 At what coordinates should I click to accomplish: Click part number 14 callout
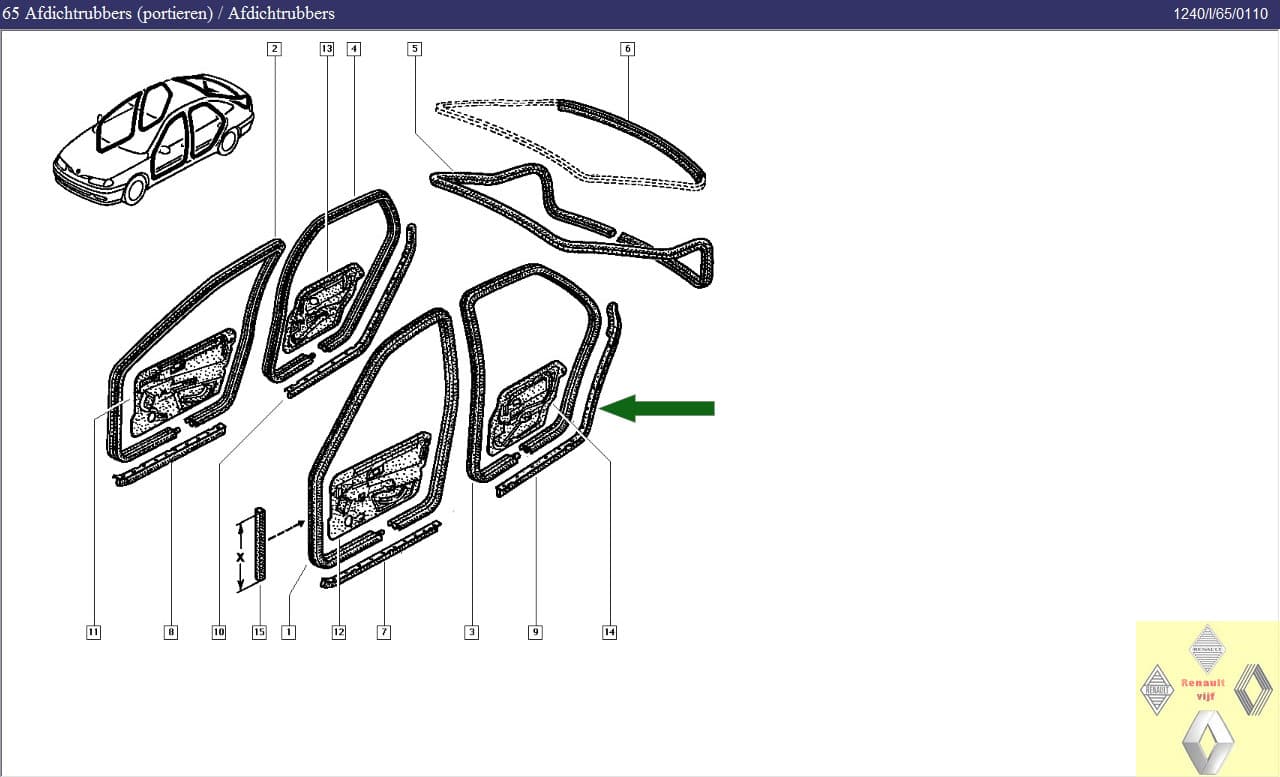pyautogui.click(x=609, y=632)
